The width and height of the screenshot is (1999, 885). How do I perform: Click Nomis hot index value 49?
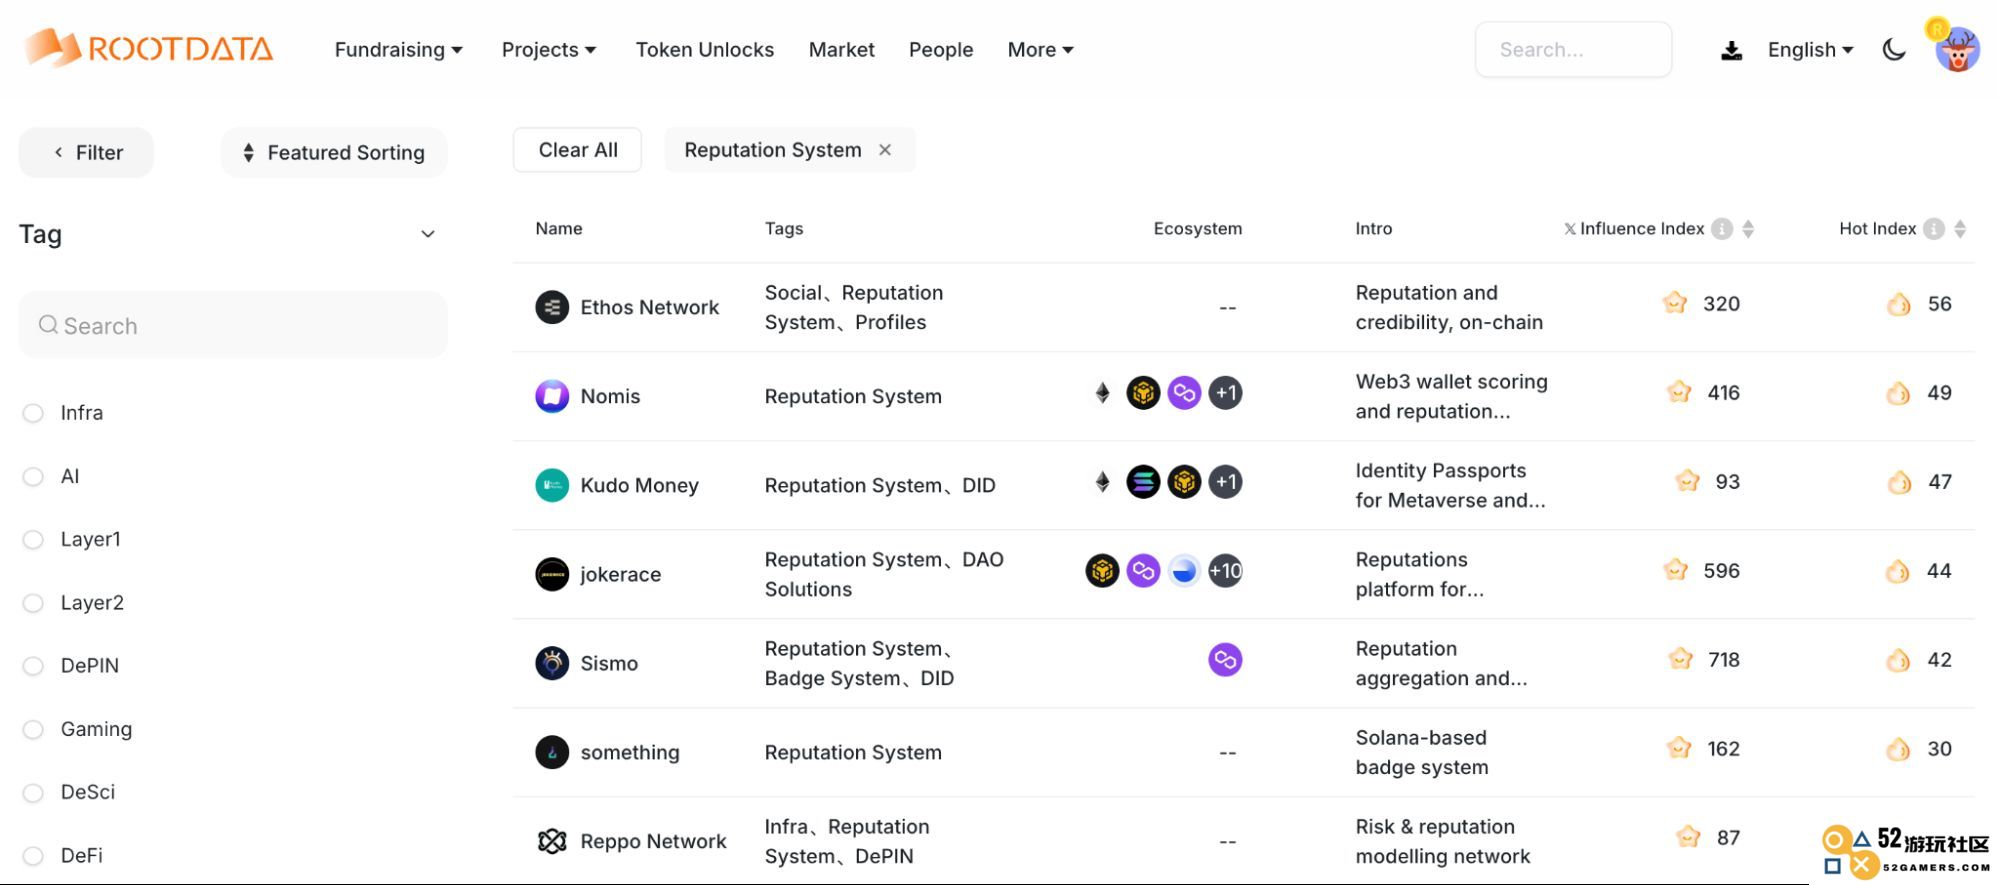point(1939,393)
